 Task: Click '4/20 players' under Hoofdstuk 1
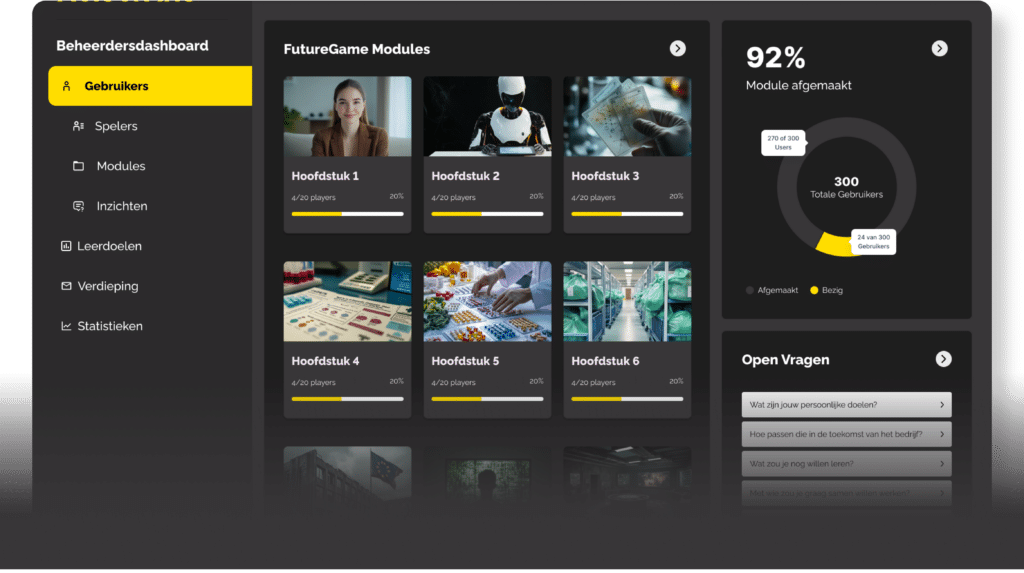click(x=313, y=197)
